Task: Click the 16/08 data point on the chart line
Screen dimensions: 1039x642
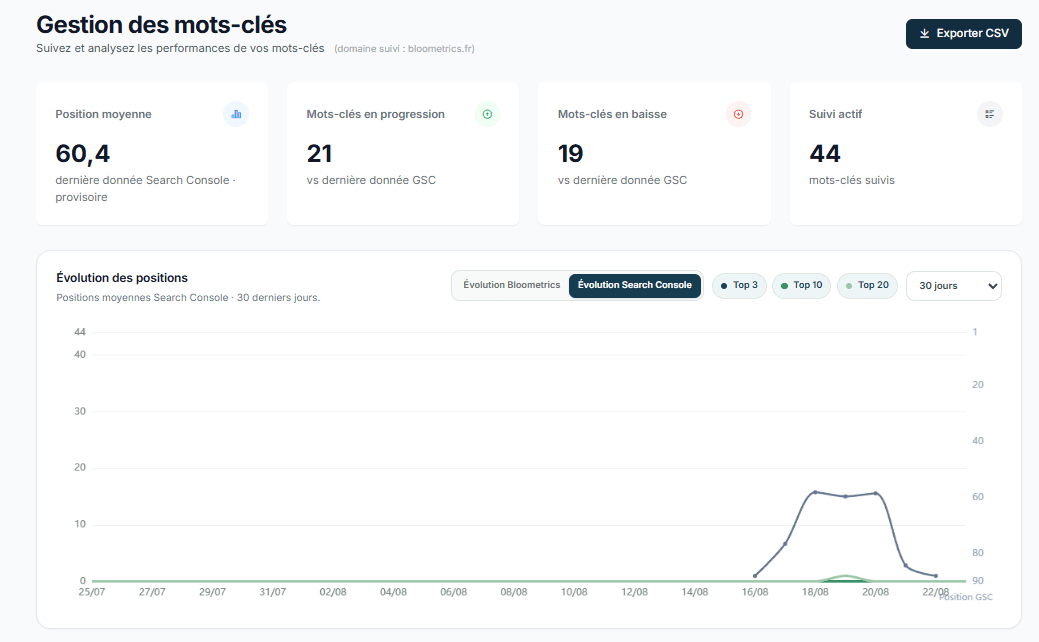Action: pos(755,576)
